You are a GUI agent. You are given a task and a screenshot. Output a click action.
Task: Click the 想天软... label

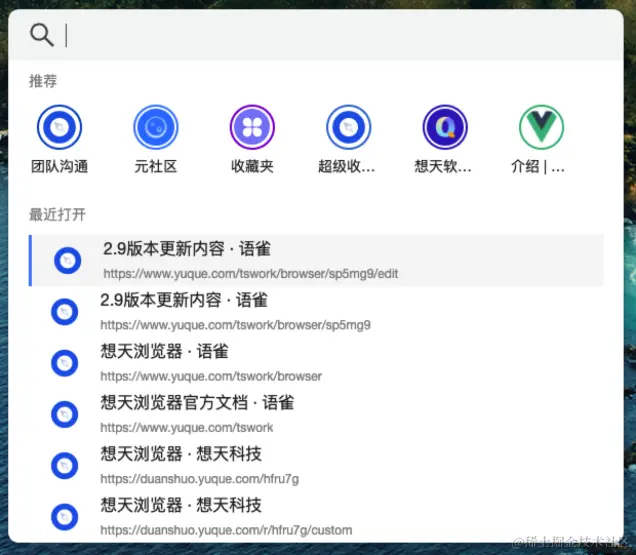point(443,166)
